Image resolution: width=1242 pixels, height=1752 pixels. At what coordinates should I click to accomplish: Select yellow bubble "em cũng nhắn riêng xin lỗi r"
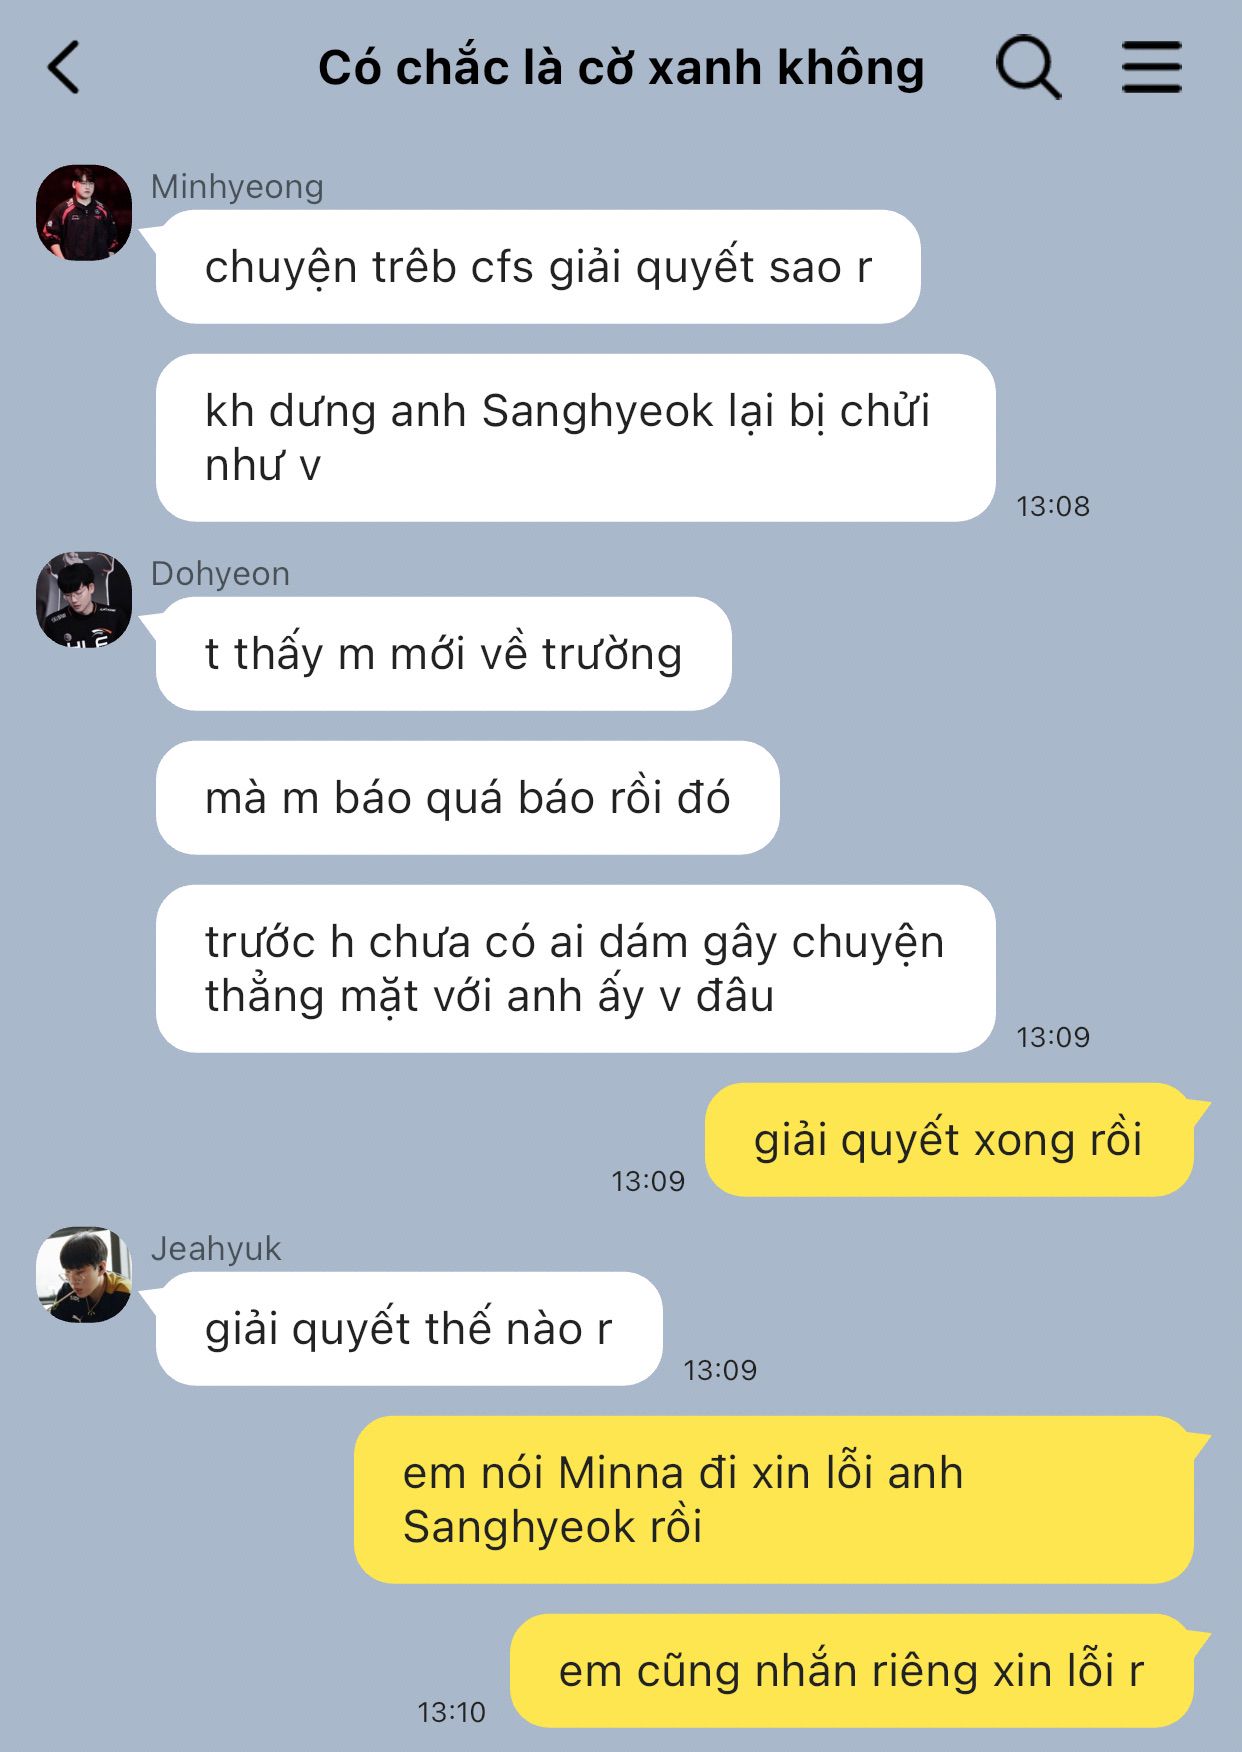click(852, 1671)
